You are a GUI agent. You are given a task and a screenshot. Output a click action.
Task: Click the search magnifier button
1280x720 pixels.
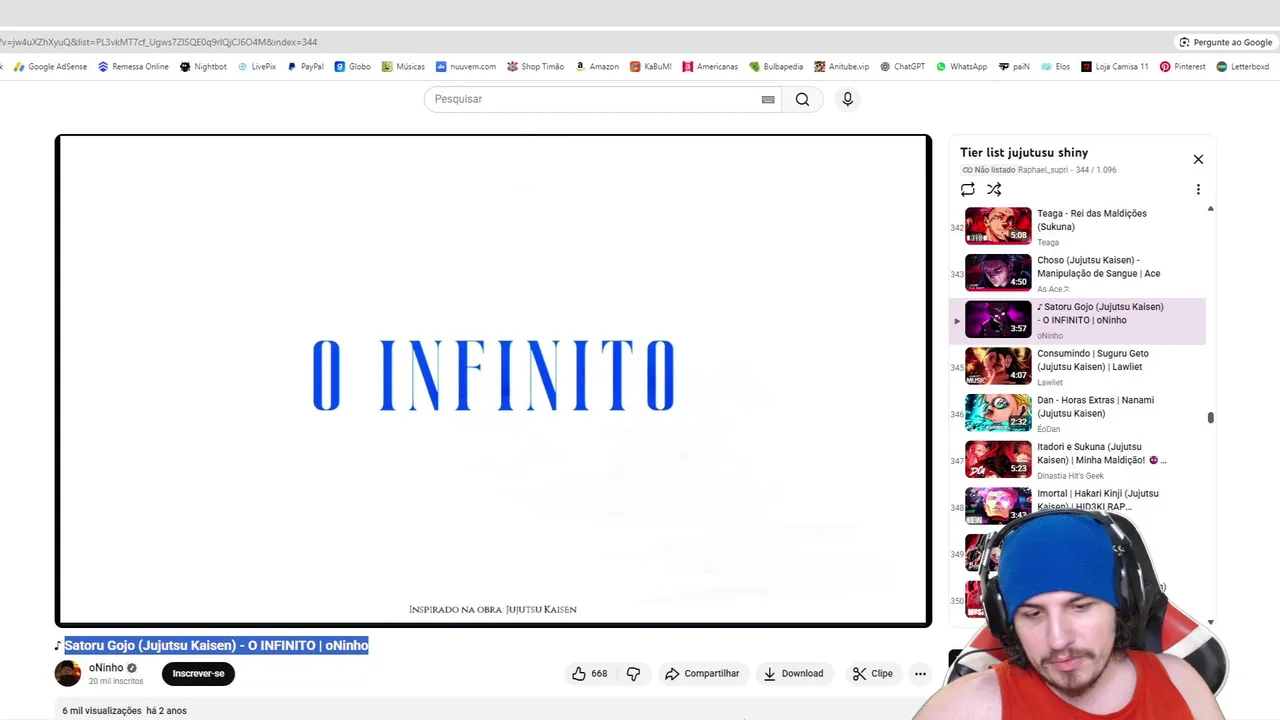coord(802,99)
